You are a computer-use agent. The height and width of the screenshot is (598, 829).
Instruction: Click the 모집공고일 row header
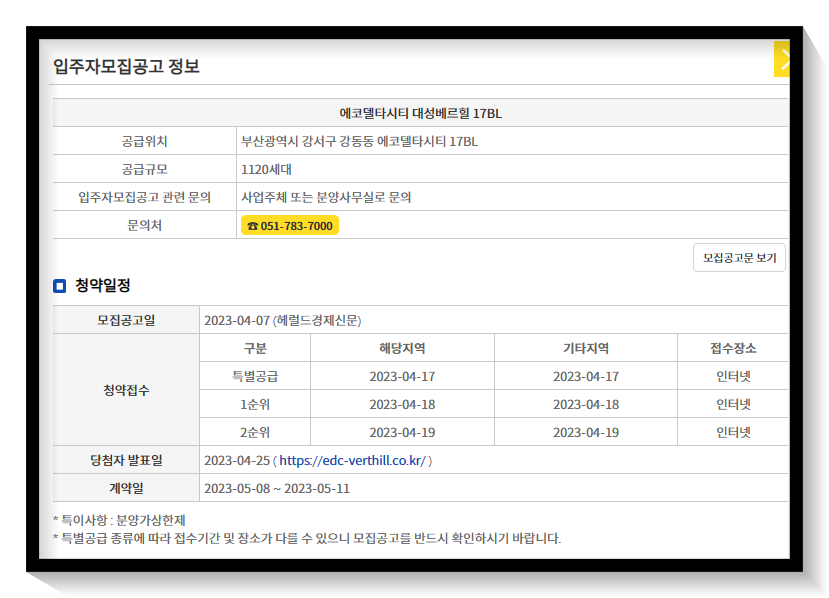126,320
